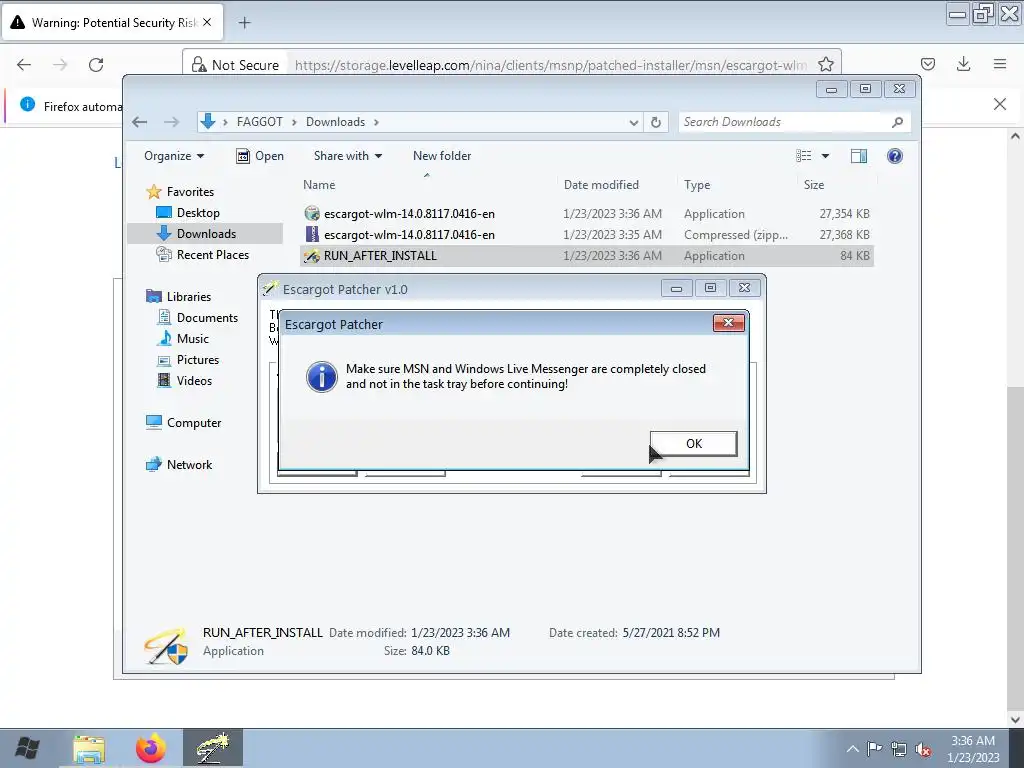
Task: Close the Potential Security Risk tab
Action: pos(206,22)
